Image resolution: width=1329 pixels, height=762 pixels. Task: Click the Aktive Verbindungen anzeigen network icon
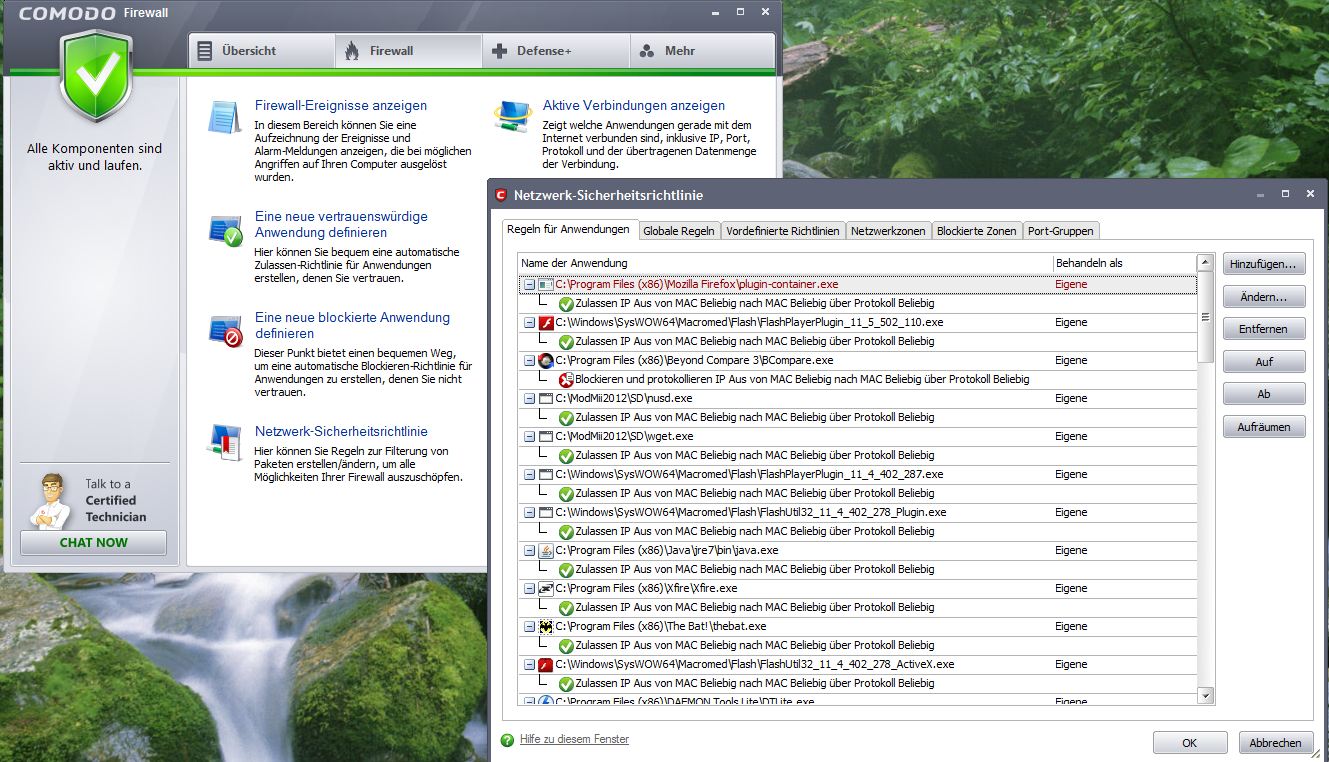point(513,117)
